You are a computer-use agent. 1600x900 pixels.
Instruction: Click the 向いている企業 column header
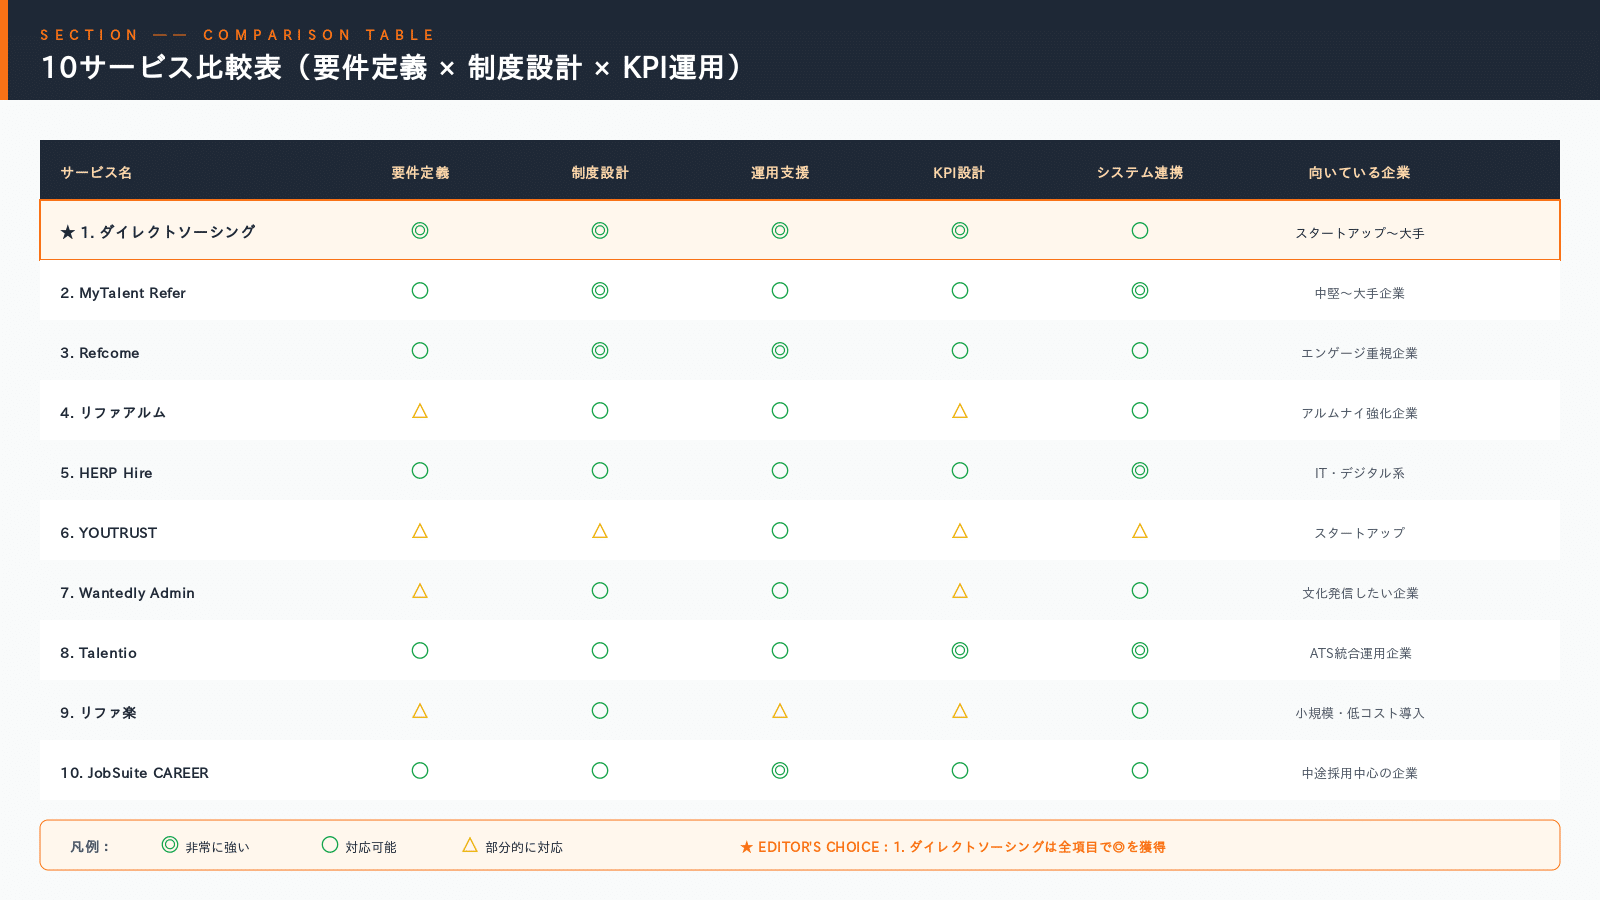pyautogui.click(x=1360, y=173)
